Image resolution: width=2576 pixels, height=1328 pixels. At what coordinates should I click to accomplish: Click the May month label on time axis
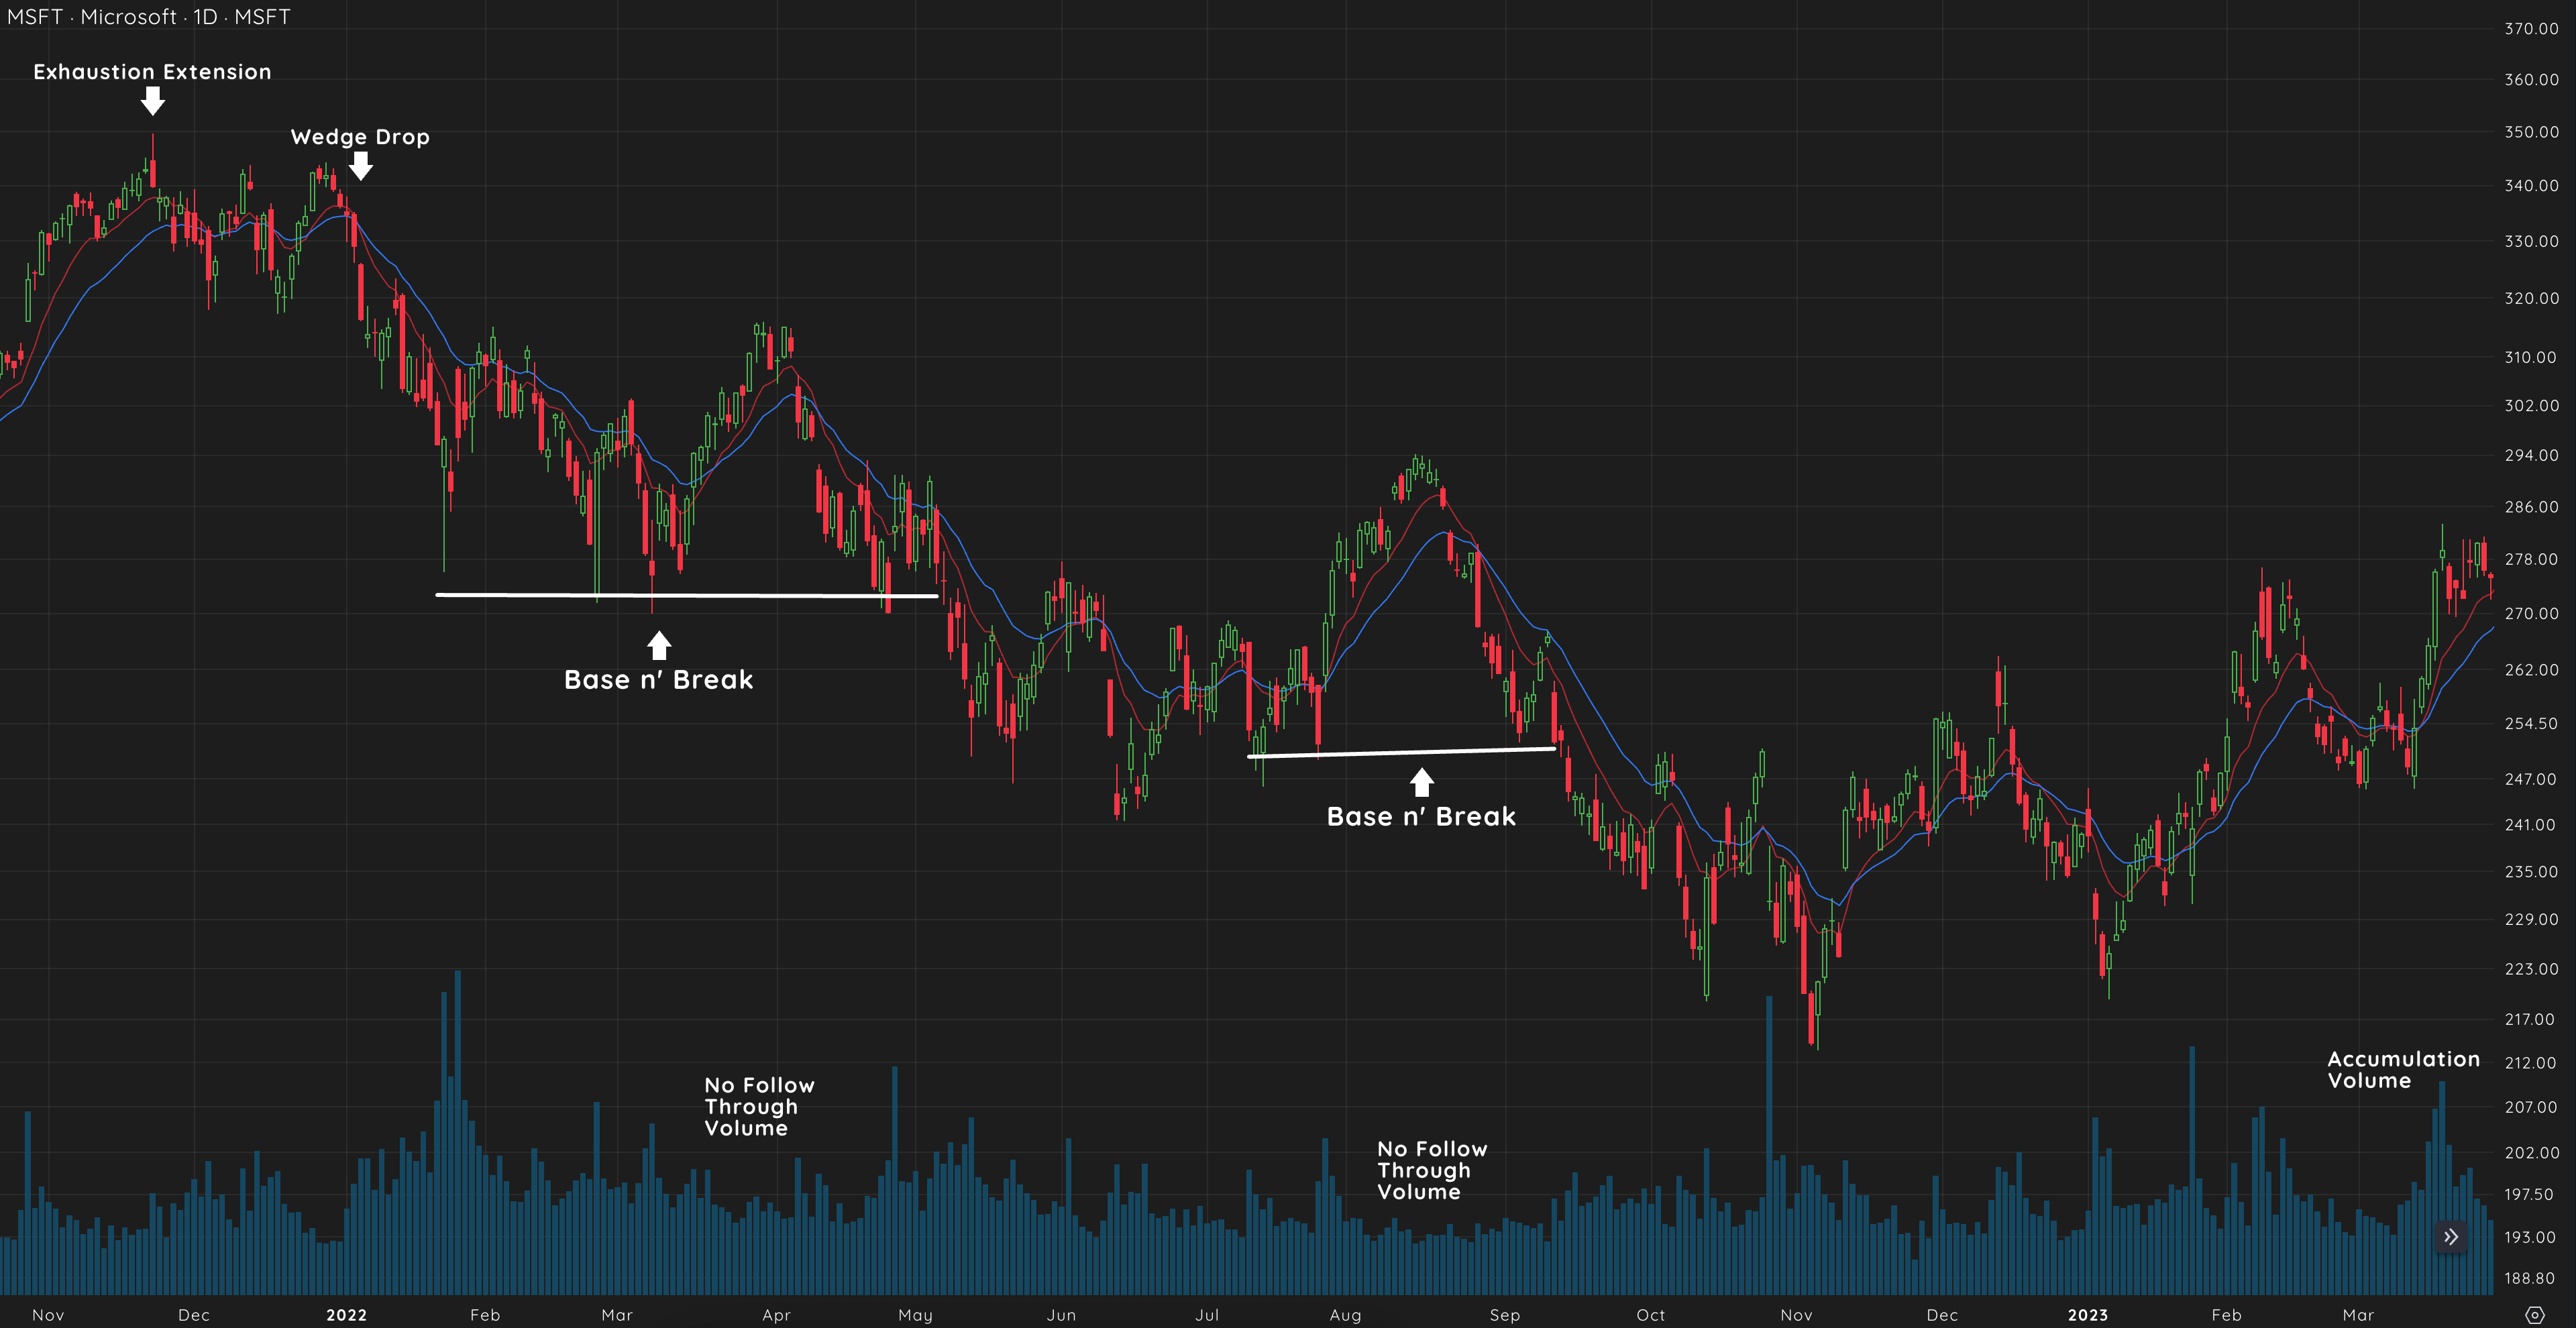tap(915, 1315)
